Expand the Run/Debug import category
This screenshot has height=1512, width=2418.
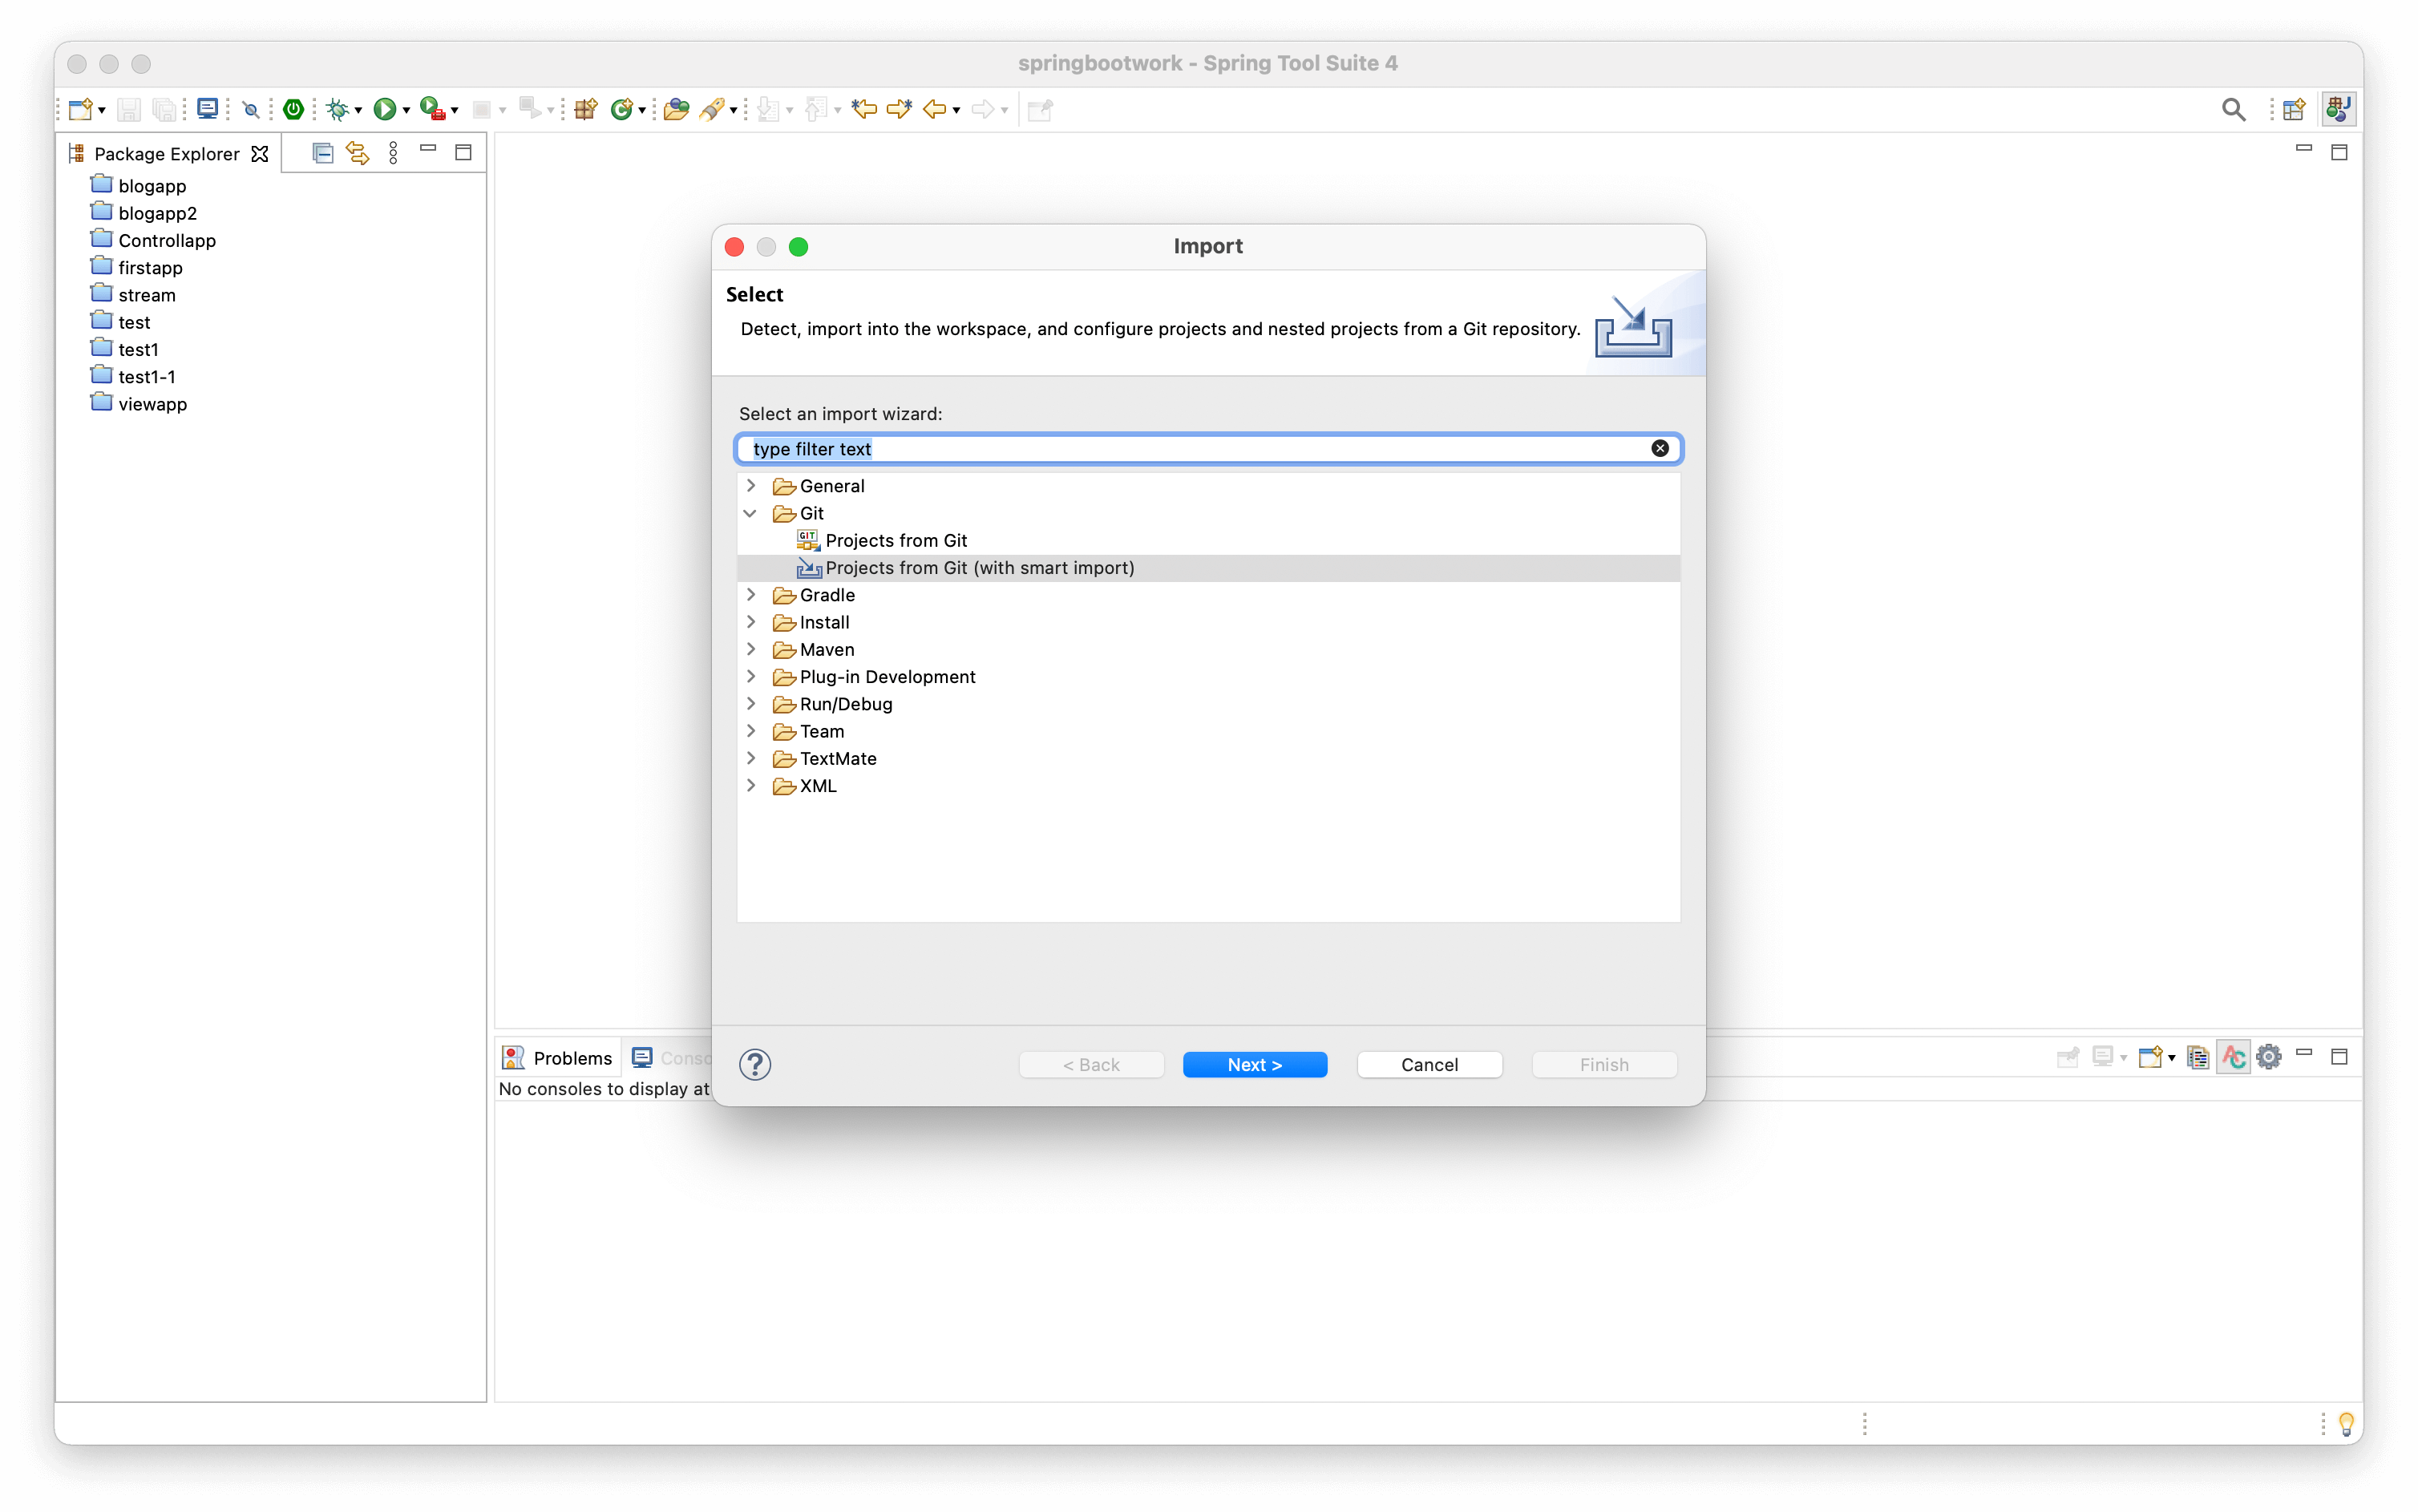pos(751,703)
